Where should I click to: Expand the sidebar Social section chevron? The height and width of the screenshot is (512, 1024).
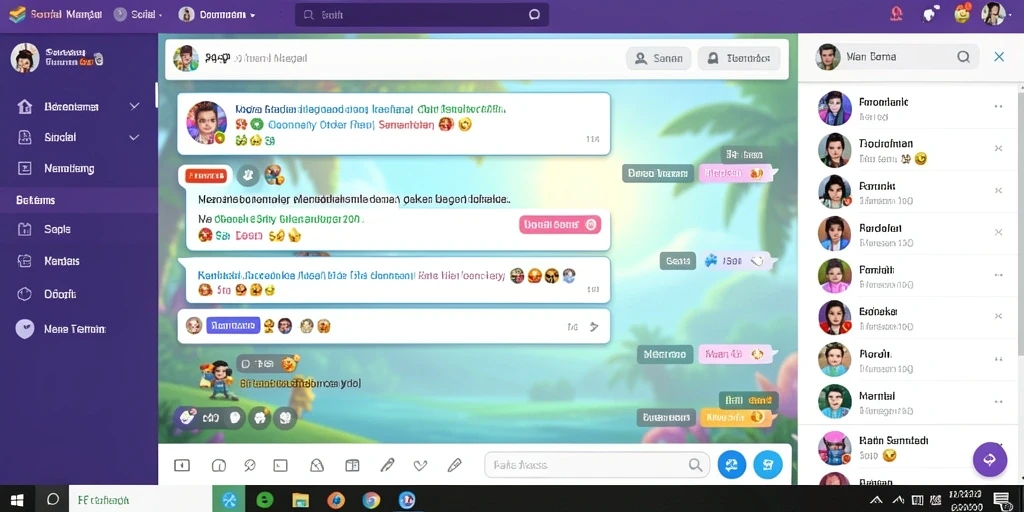(x=135, y=137)
